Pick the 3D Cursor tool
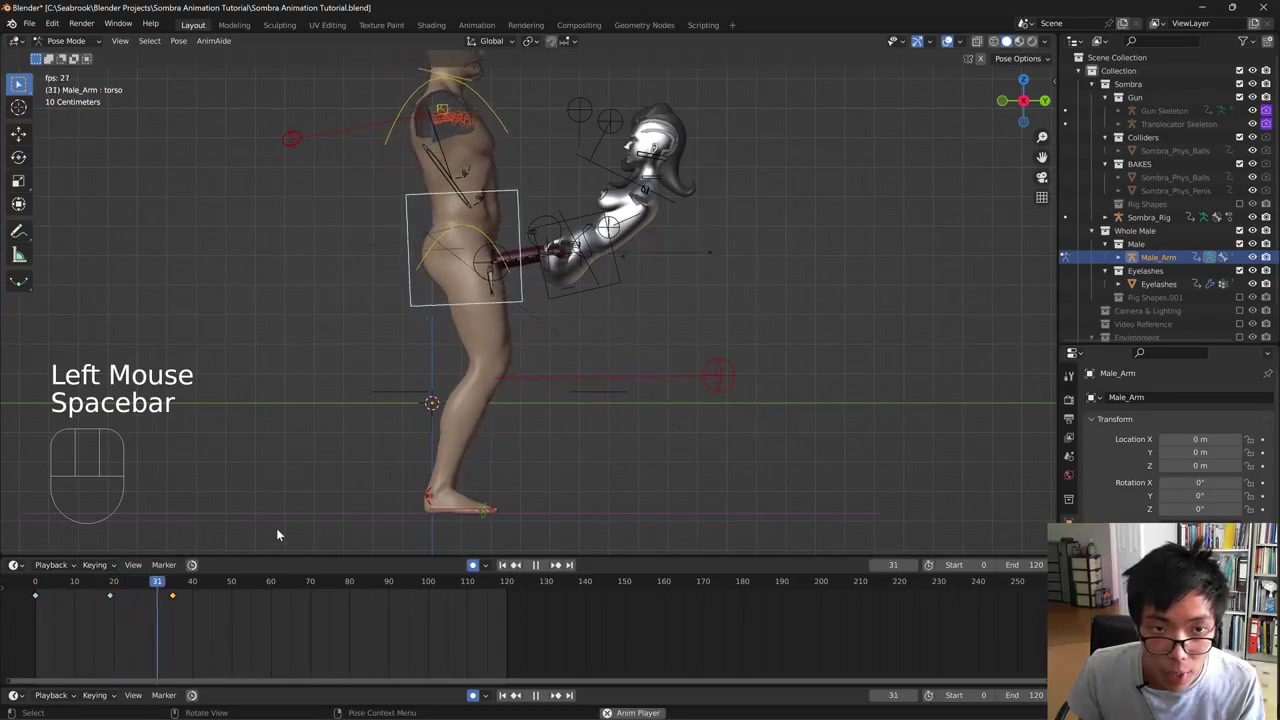Screen dimensions: 1280x720 [x=18, y=108]
